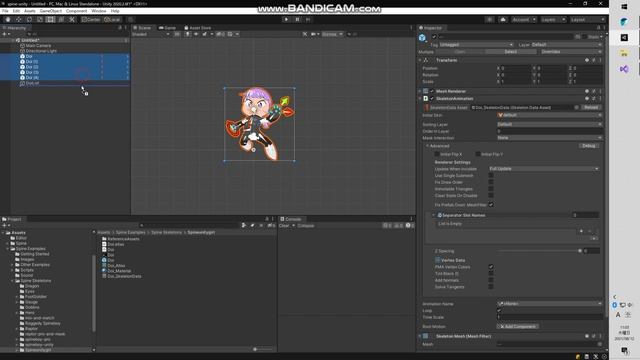The width and height of the screenshot is (640, 360).
Task: Switch to the Game tab
Action: pyautogui.click(x=167, y=28)
